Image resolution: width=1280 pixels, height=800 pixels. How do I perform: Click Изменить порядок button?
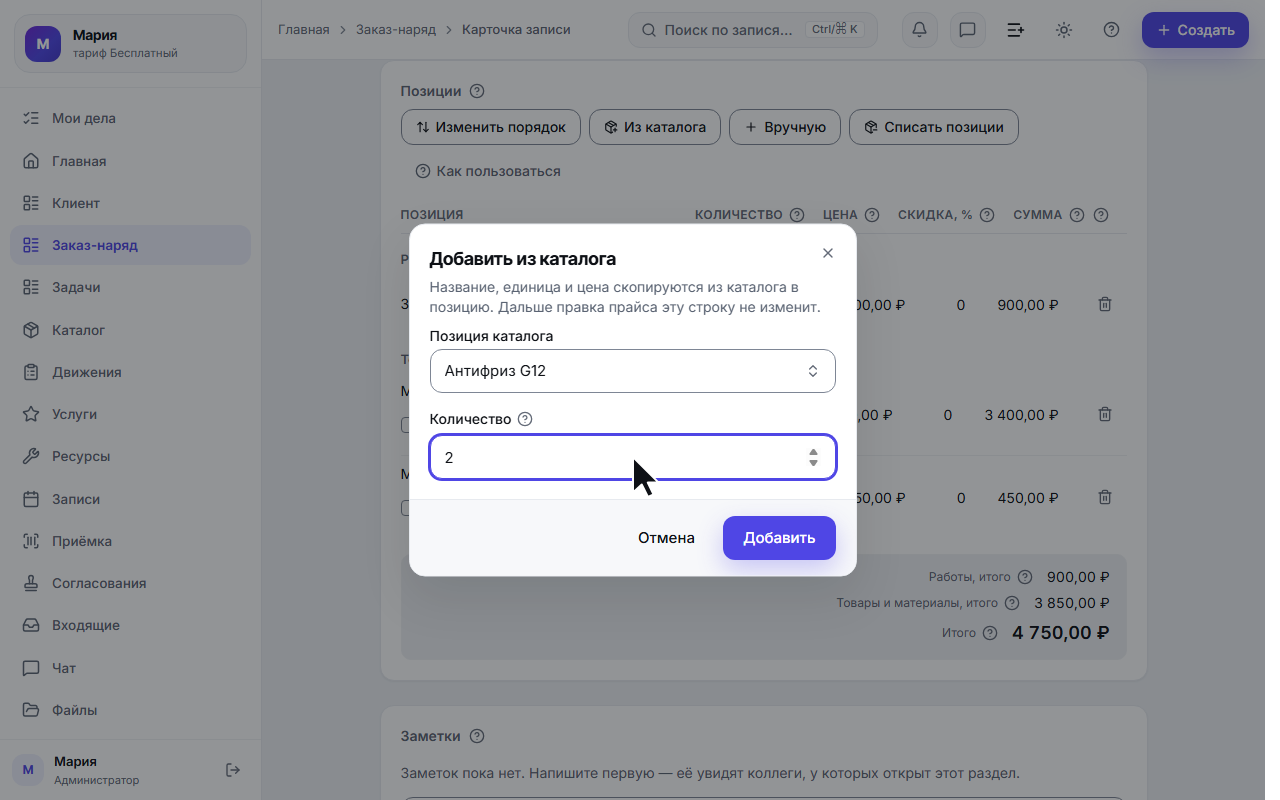[x=491, y=127]
